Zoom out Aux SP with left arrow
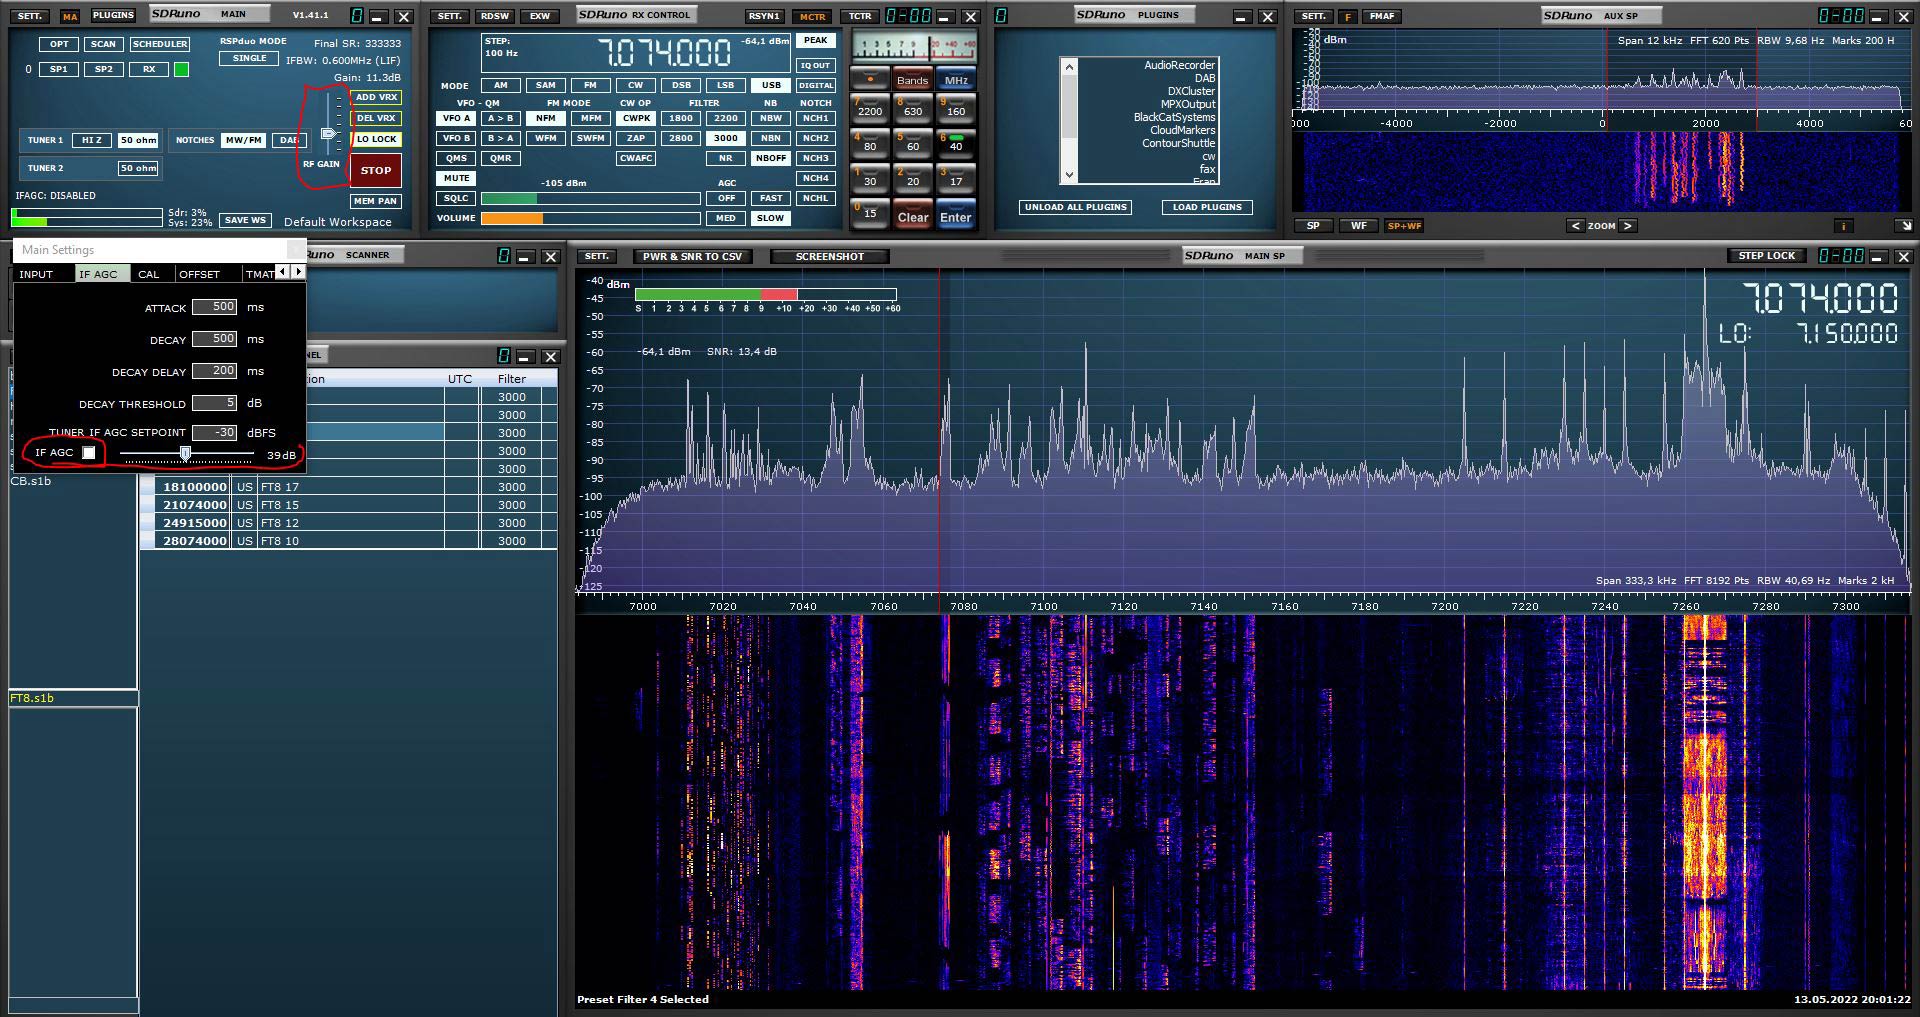Screen dimensions: 1920x1017 (x=1576, y=226)
